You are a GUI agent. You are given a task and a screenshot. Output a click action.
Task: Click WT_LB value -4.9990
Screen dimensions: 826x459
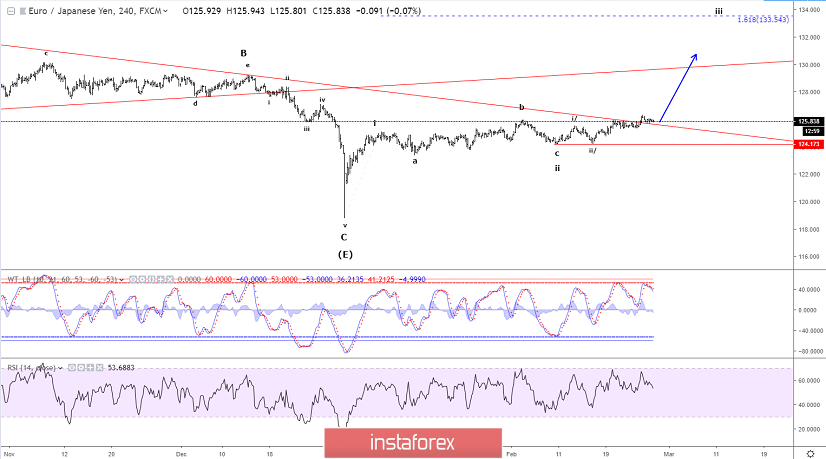[x=412, y=279]
